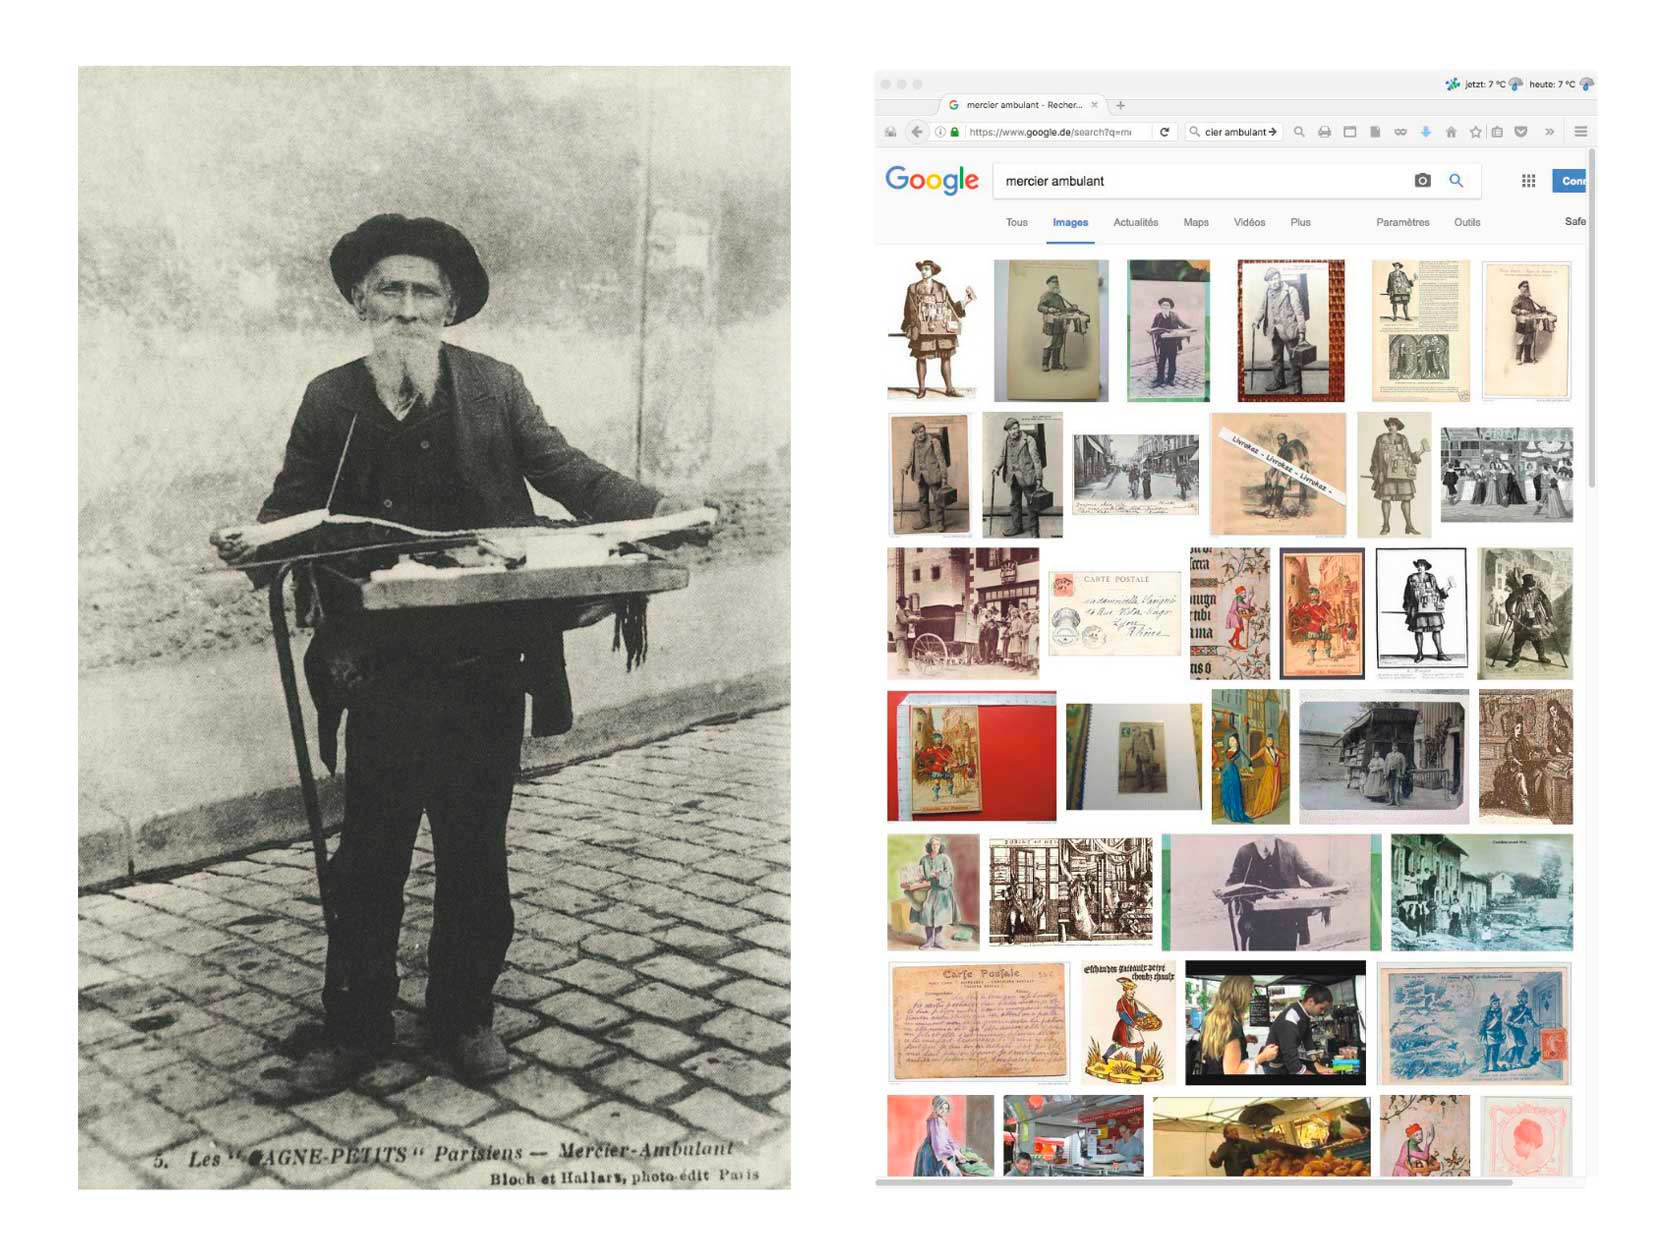Screen dimensions: 1680x1260
Task: Open Paramètres settings dropdown
Action: (1402, 223)
